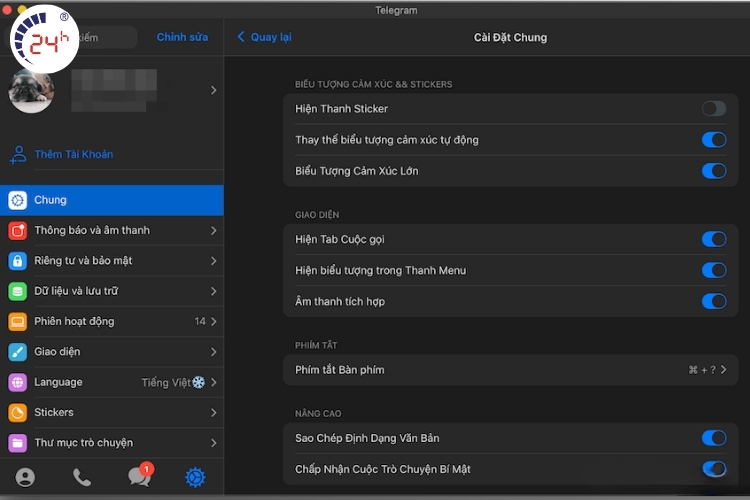
Task: Toggle Thay thế biểu tượng cảm xúc tự động
Action: (x=714, y=140)
